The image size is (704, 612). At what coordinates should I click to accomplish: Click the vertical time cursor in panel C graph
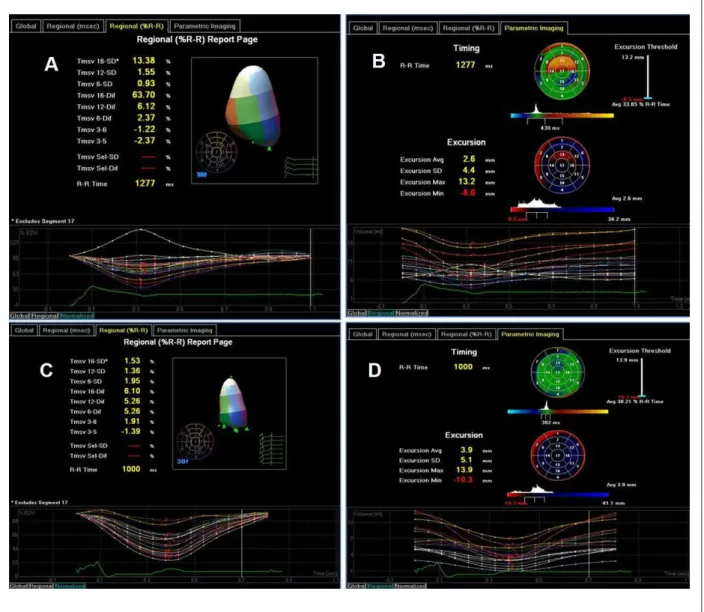(x=242, y=543)
